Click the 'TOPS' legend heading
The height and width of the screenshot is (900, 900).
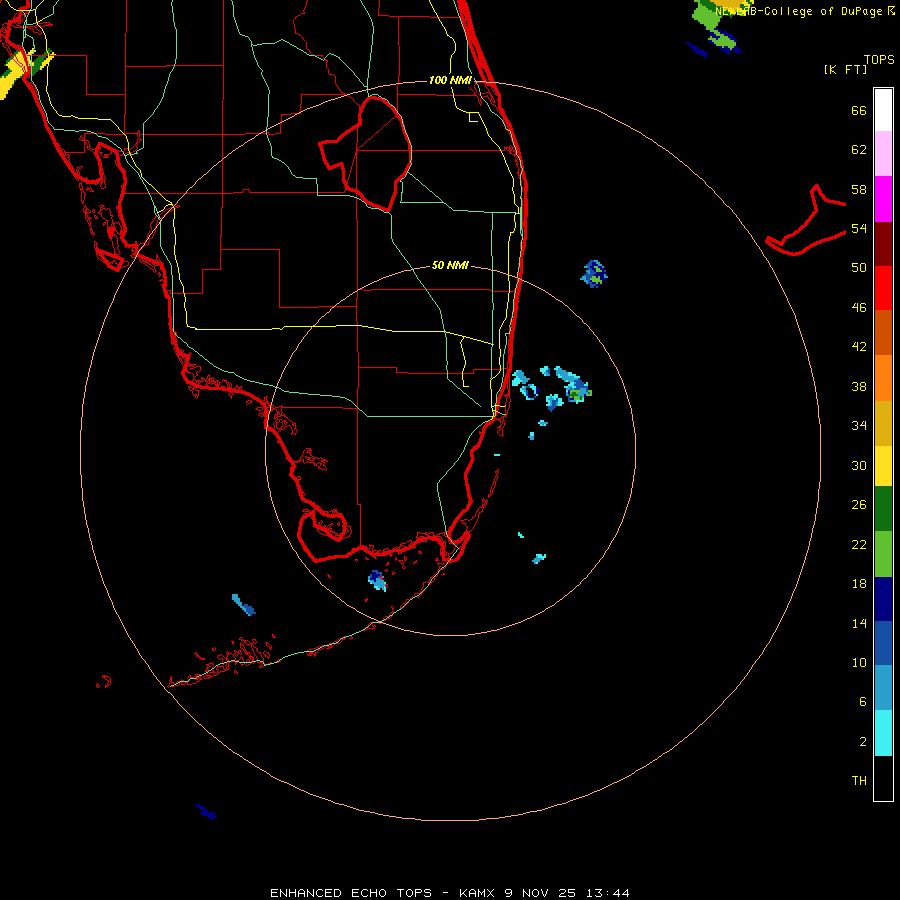coord(879,59)
